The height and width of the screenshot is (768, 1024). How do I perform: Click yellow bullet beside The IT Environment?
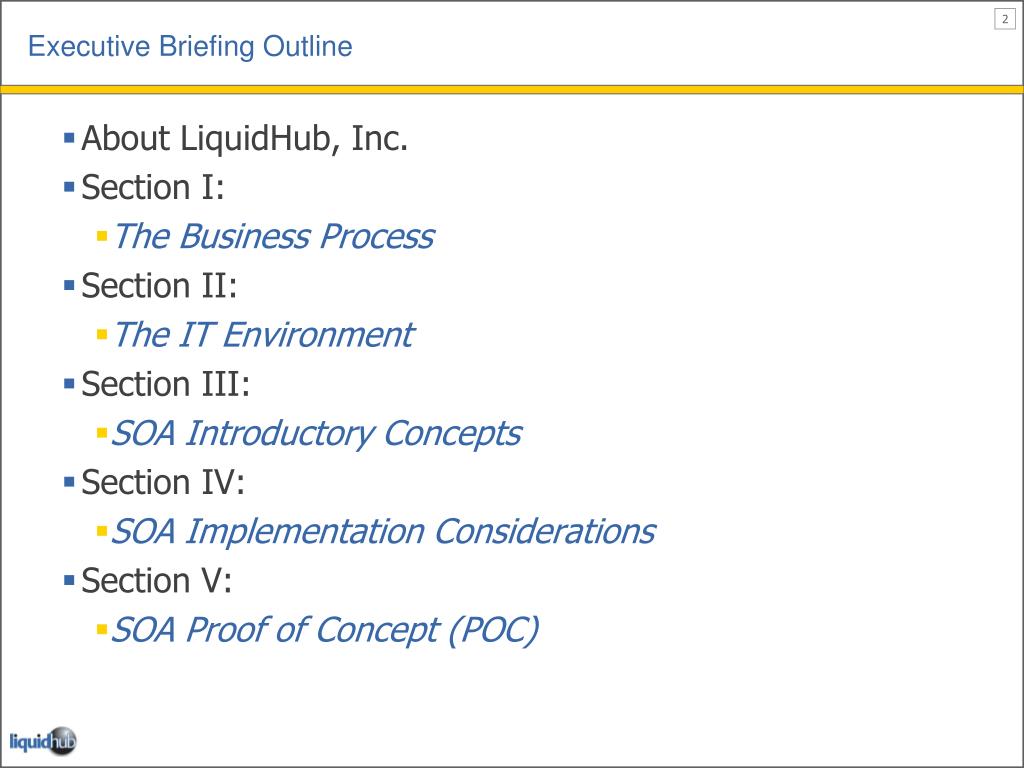tap(102, 335)
